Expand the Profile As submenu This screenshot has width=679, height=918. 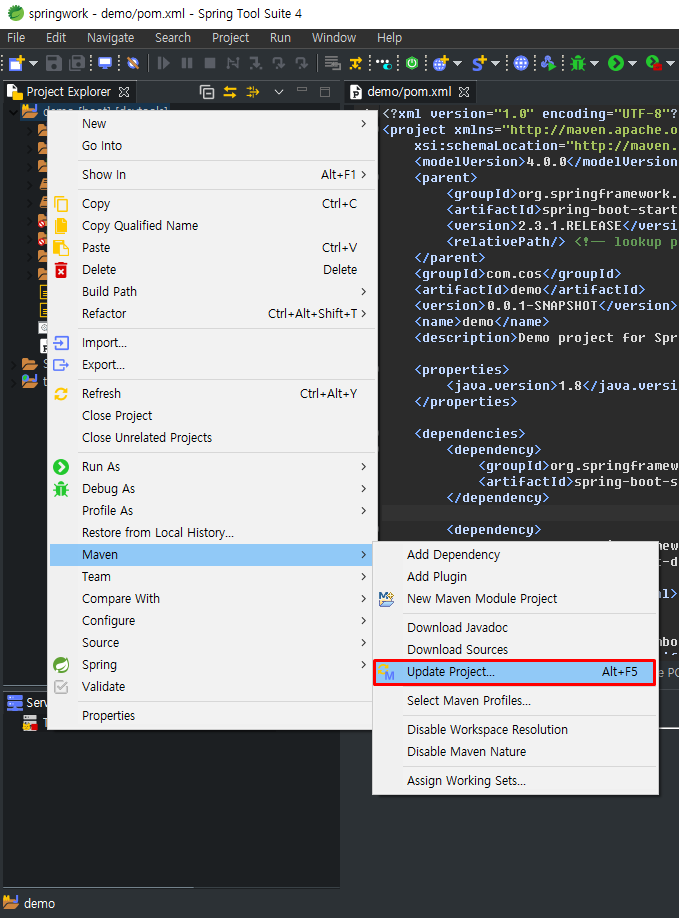212,511
